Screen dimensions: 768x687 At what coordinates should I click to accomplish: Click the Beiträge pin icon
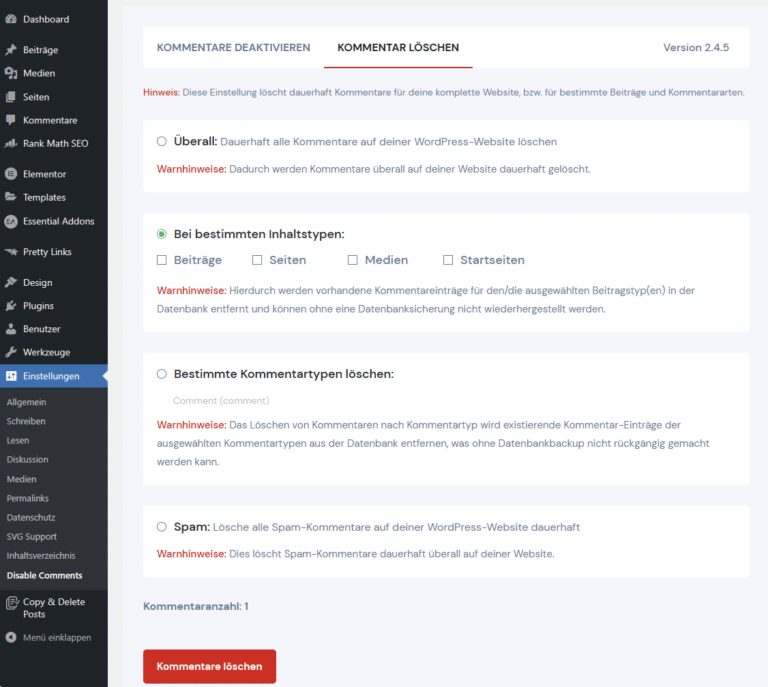coord(11,49)
